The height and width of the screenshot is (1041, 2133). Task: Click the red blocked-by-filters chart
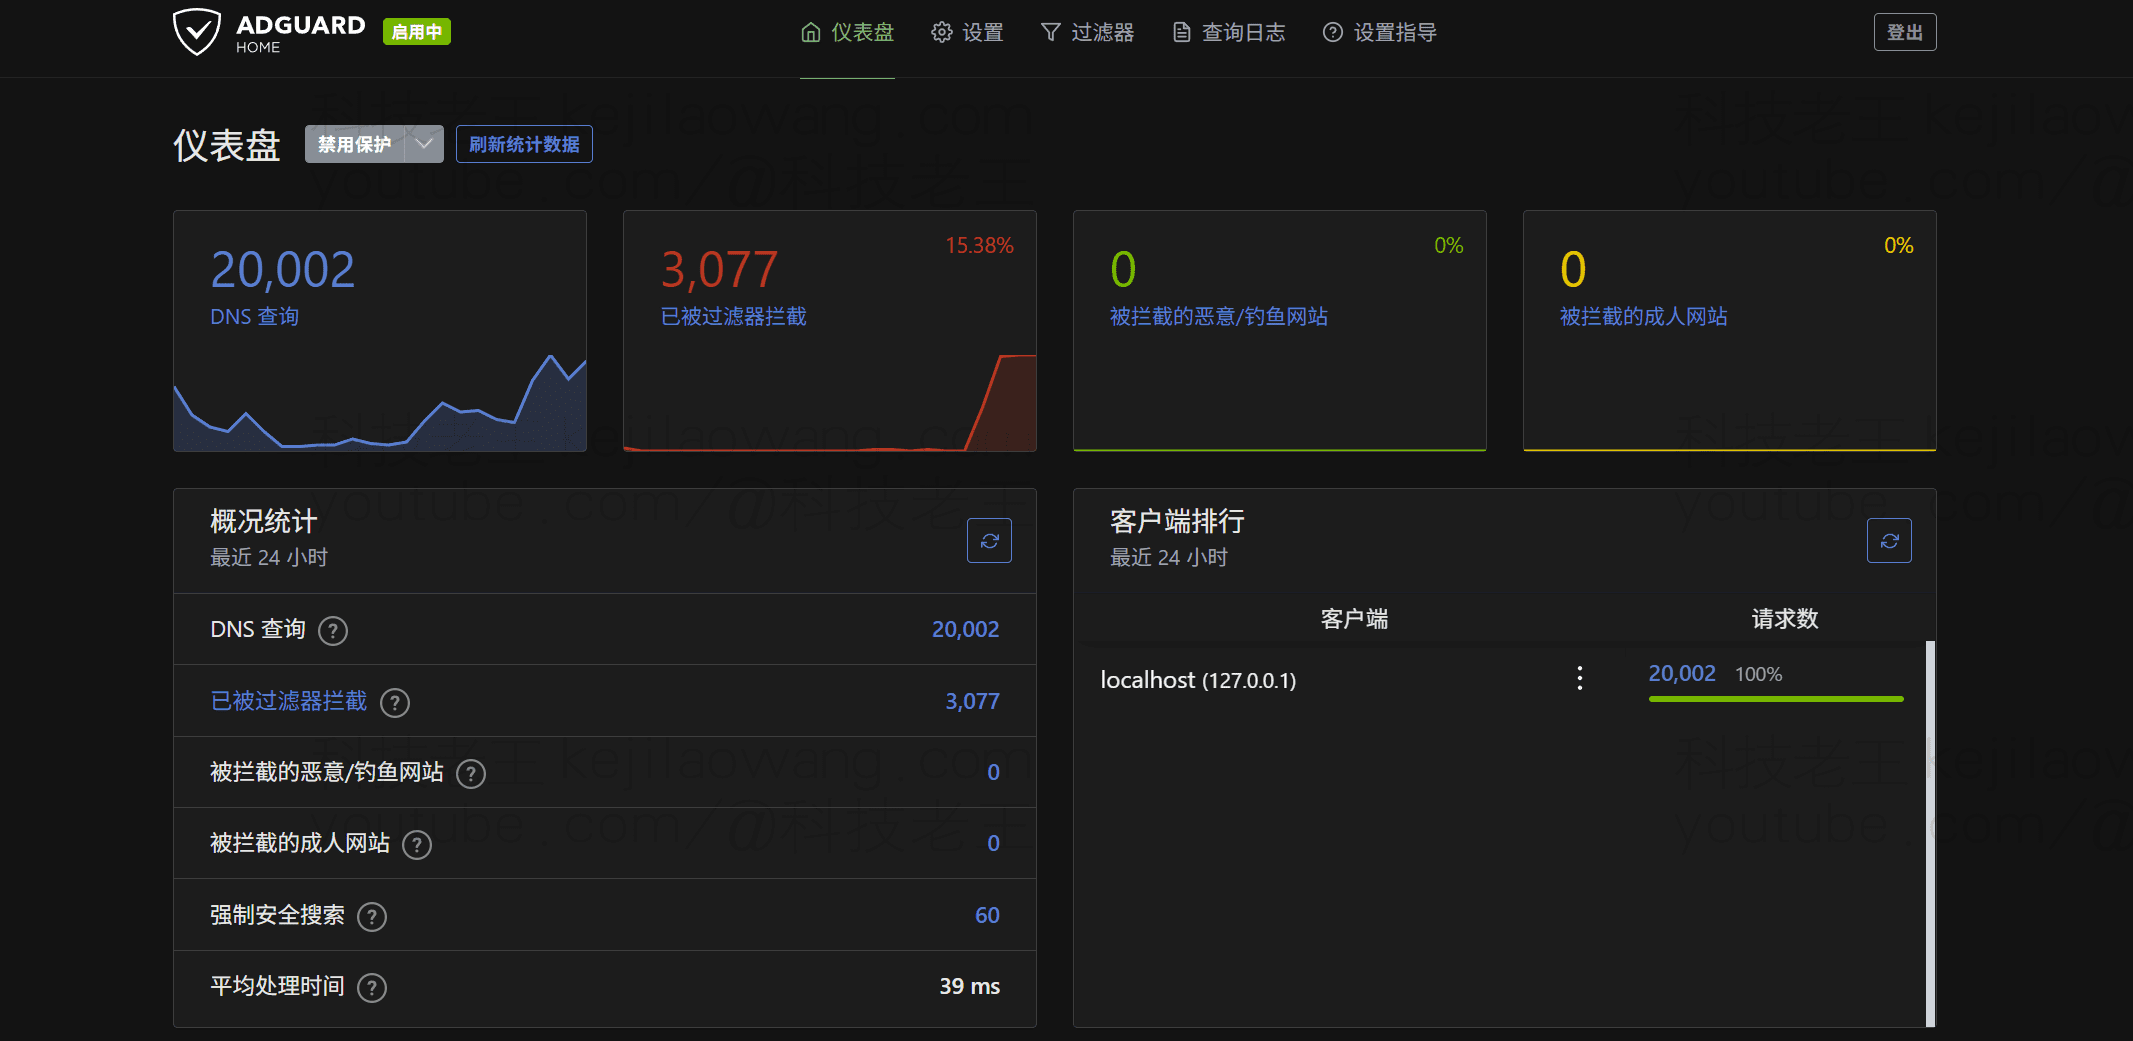click(x=830, y=402)
